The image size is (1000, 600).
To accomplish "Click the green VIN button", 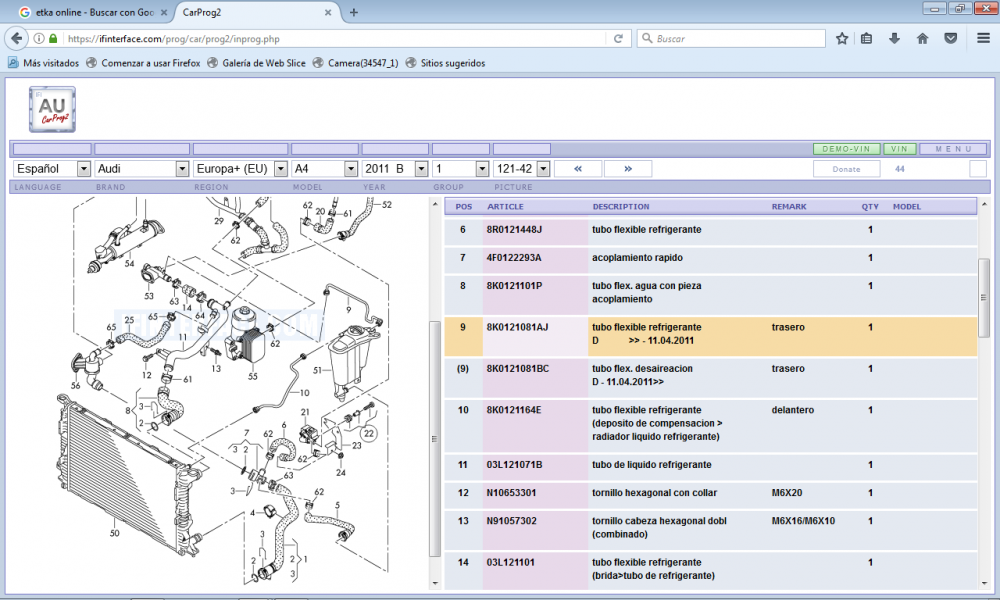I will pos(899,149).
